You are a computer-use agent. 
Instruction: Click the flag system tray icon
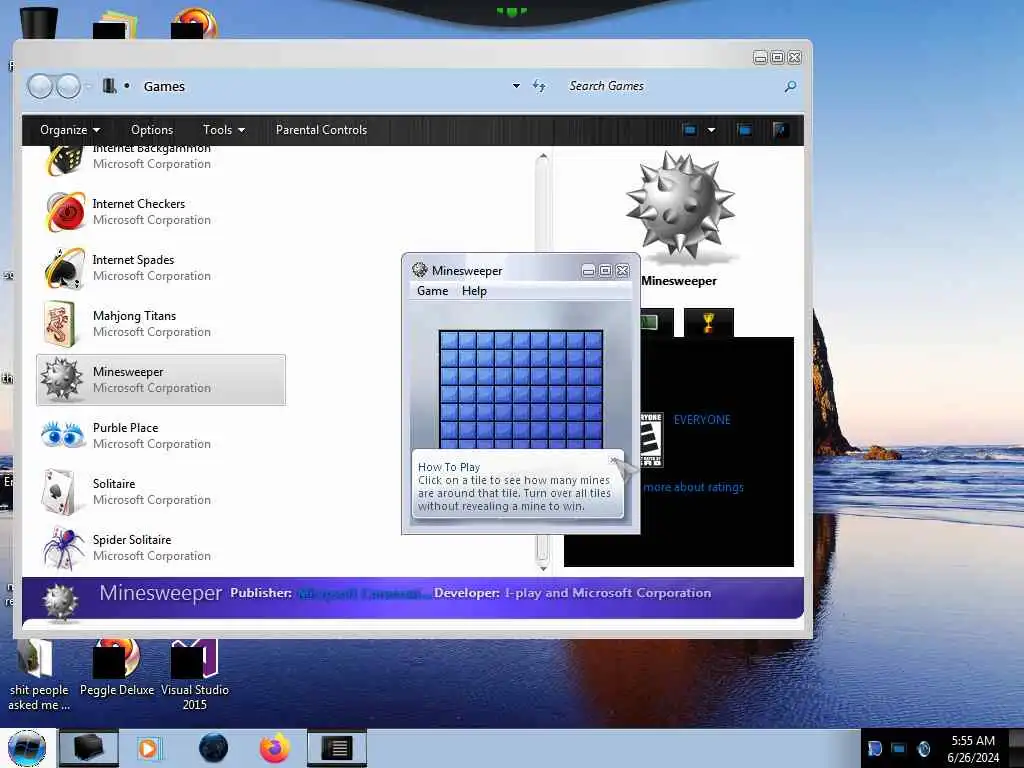coord(874,748)
